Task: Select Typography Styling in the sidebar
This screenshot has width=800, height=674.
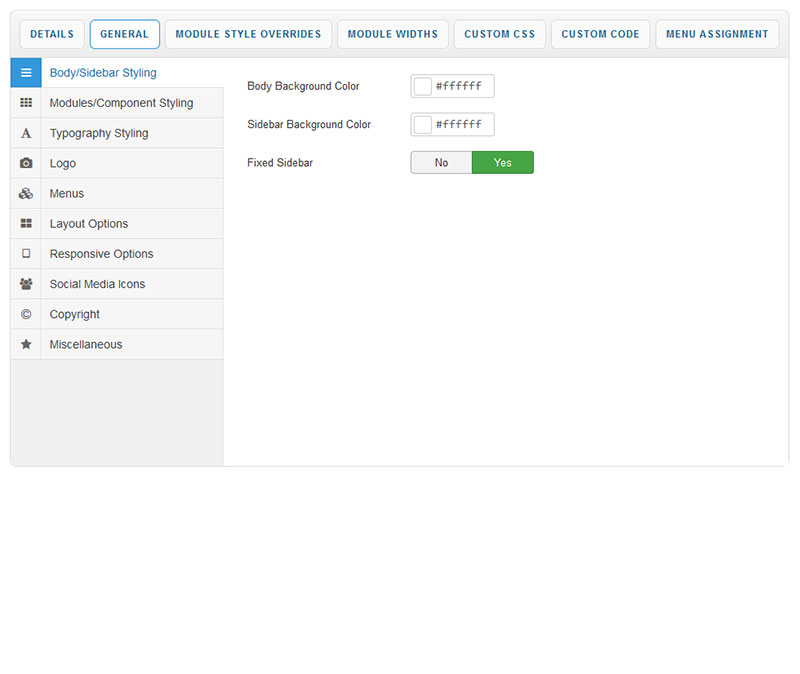Action: [99, 133]
